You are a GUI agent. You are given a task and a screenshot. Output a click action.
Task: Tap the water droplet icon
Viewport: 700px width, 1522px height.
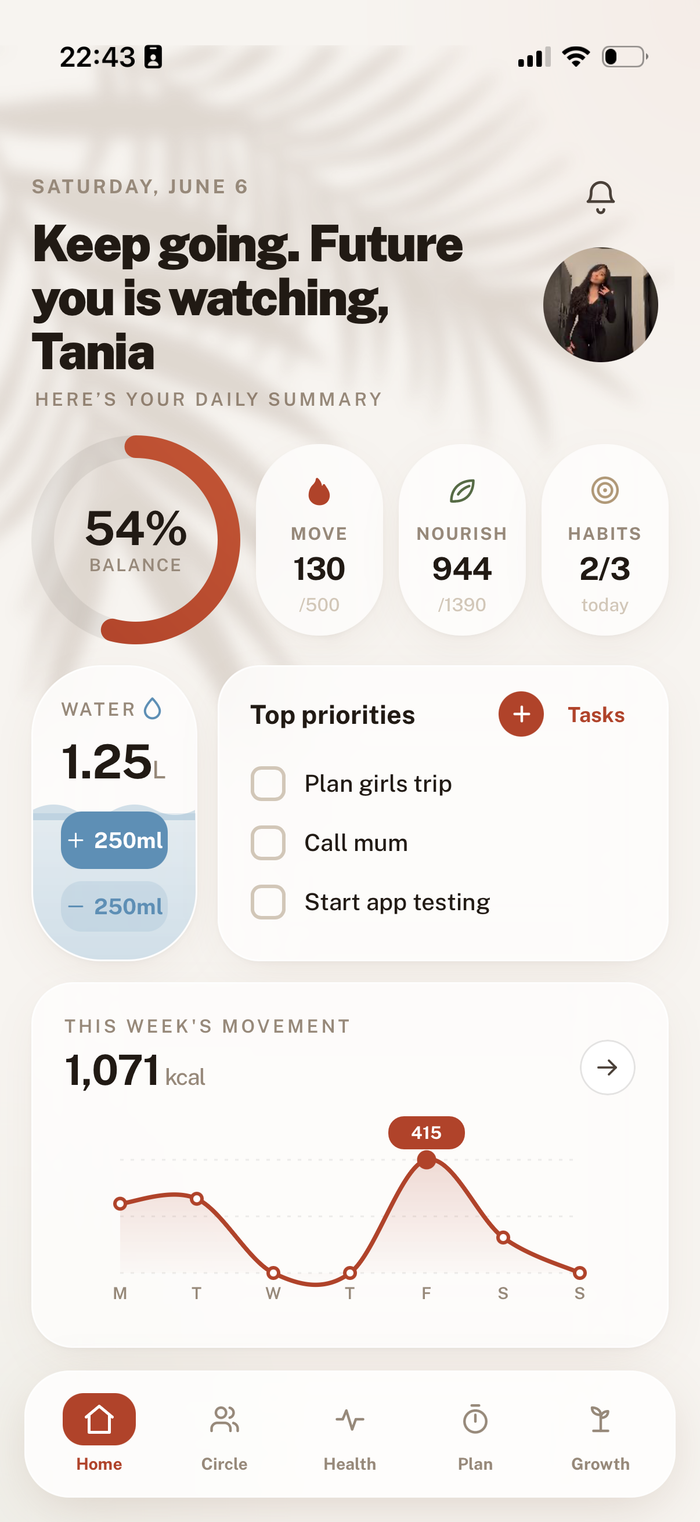[152, 709]
